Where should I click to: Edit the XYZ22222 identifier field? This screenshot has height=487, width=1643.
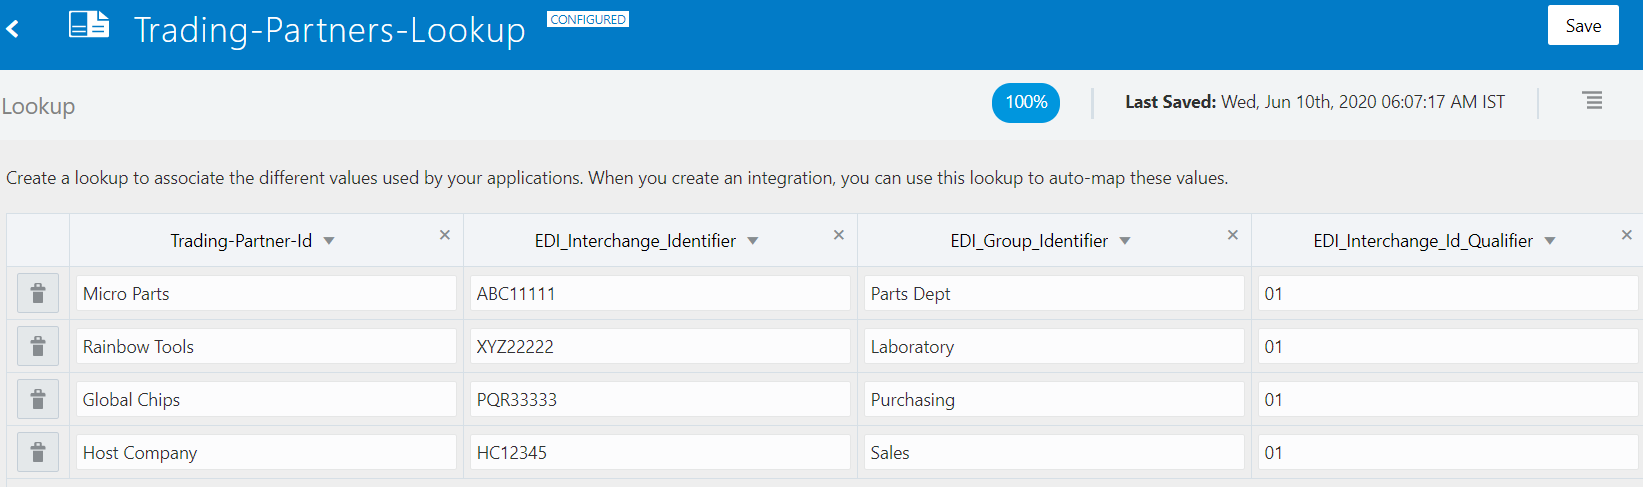pyautogui.click(x=660, y=346)
